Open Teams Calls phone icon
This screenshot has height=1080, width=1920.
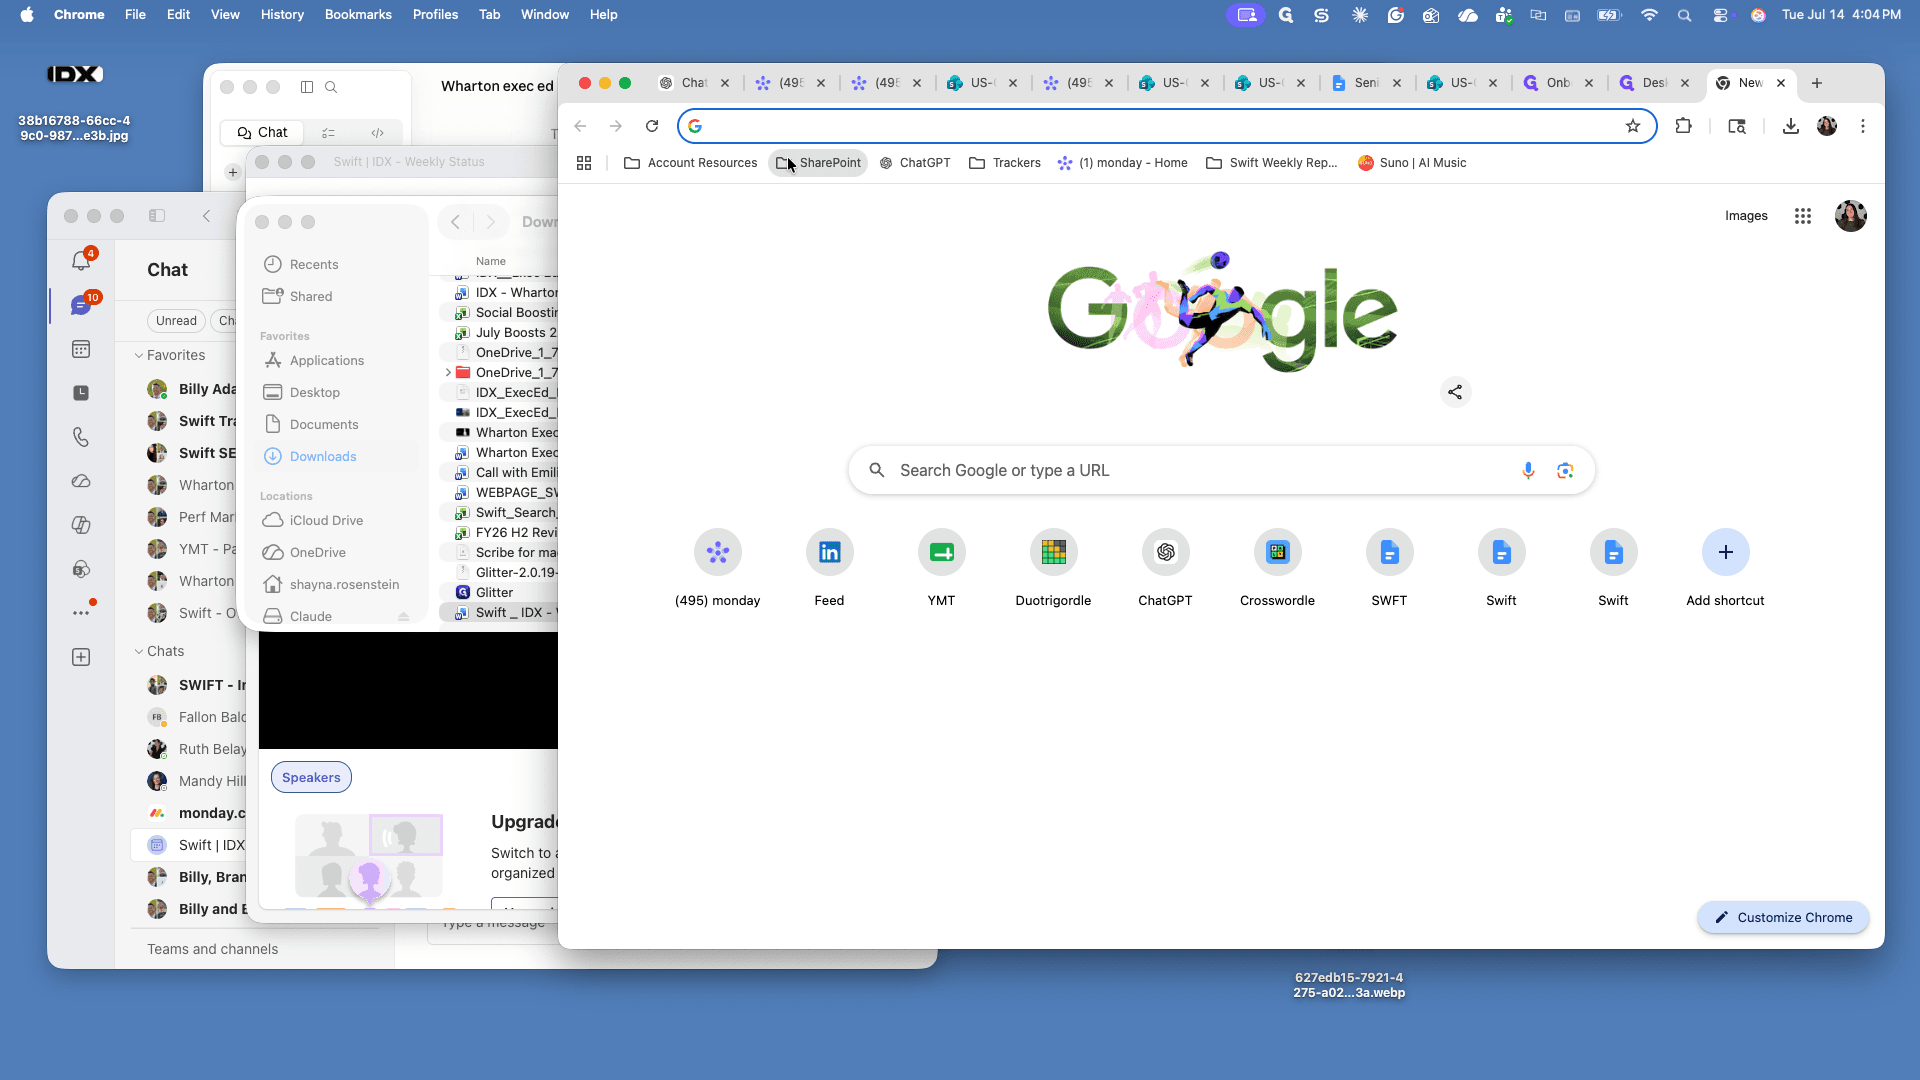pos(81,437)
